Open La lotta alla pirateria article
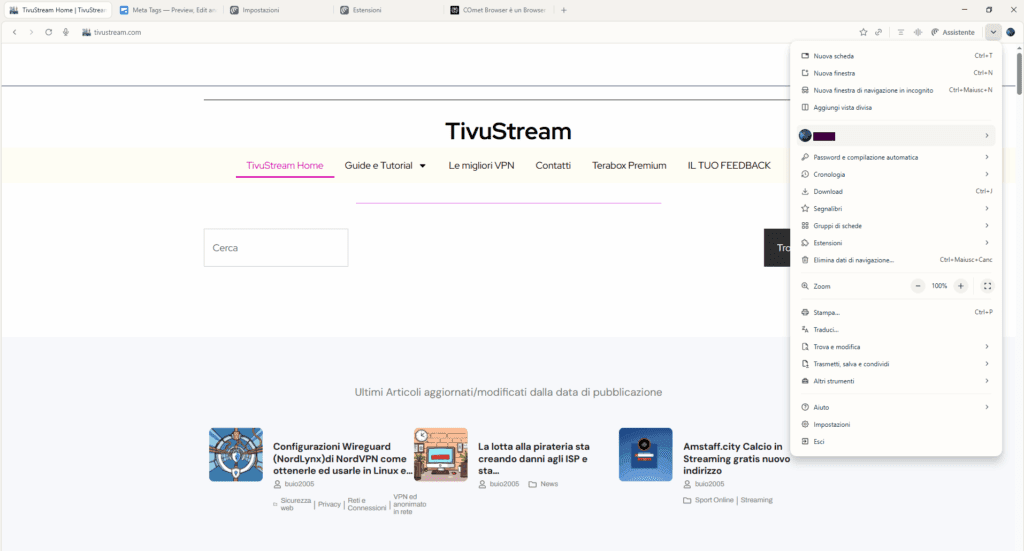The width and height of the screenshot is (1024, 551). [x=534, y=458]
